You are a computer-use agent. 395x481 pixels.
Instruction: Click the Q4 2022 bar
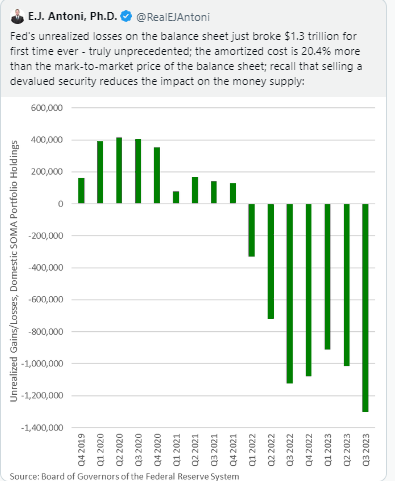click(x=309, y=290)
